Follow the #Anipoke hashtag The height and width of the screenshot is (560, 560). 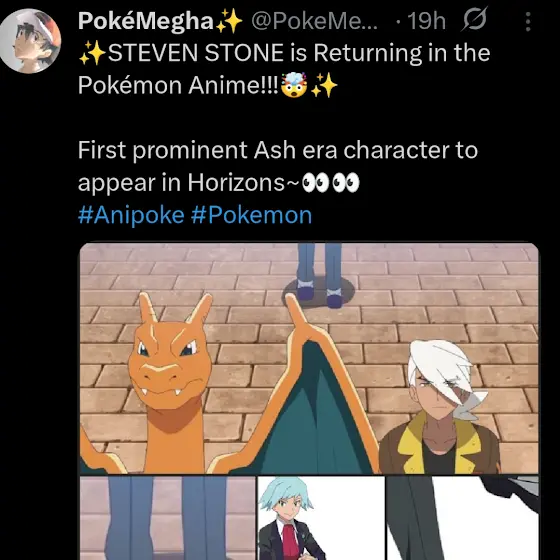point(131,215)
